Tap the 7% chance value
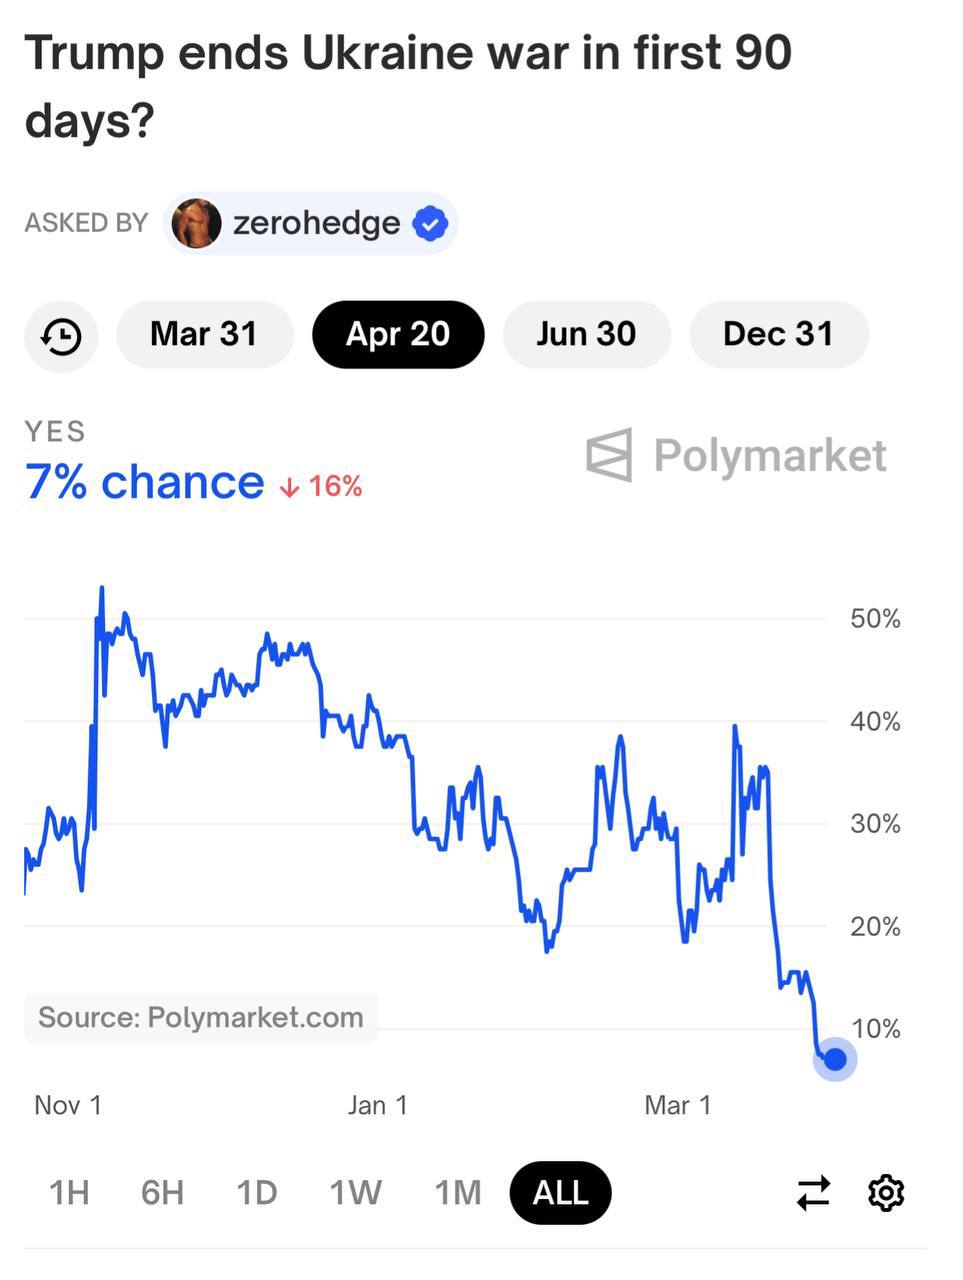The width and height of the screenshot is (963, 1280). 144,483
